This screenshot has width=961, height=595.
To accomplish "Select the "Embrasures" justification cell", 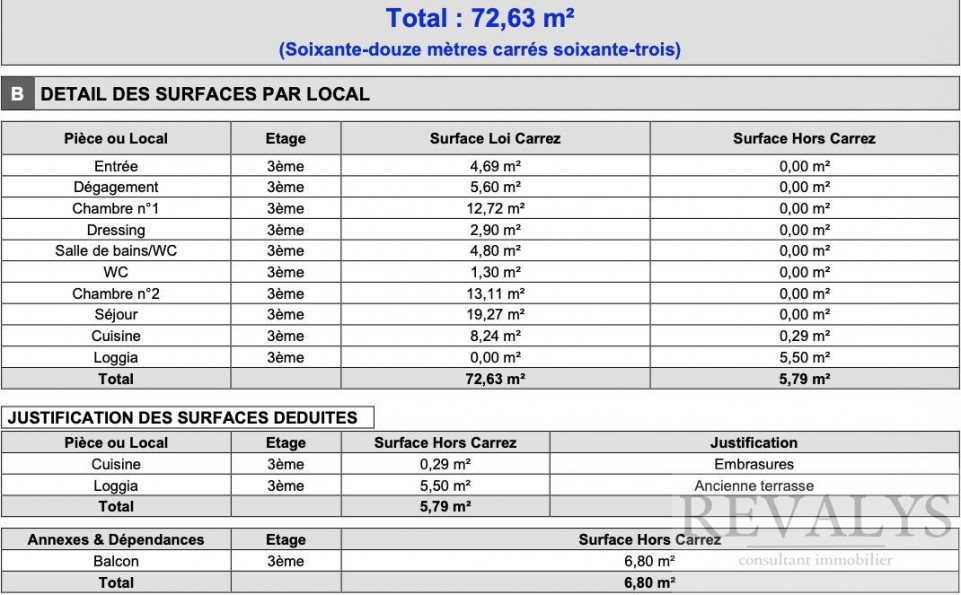I will coord(754,464).
